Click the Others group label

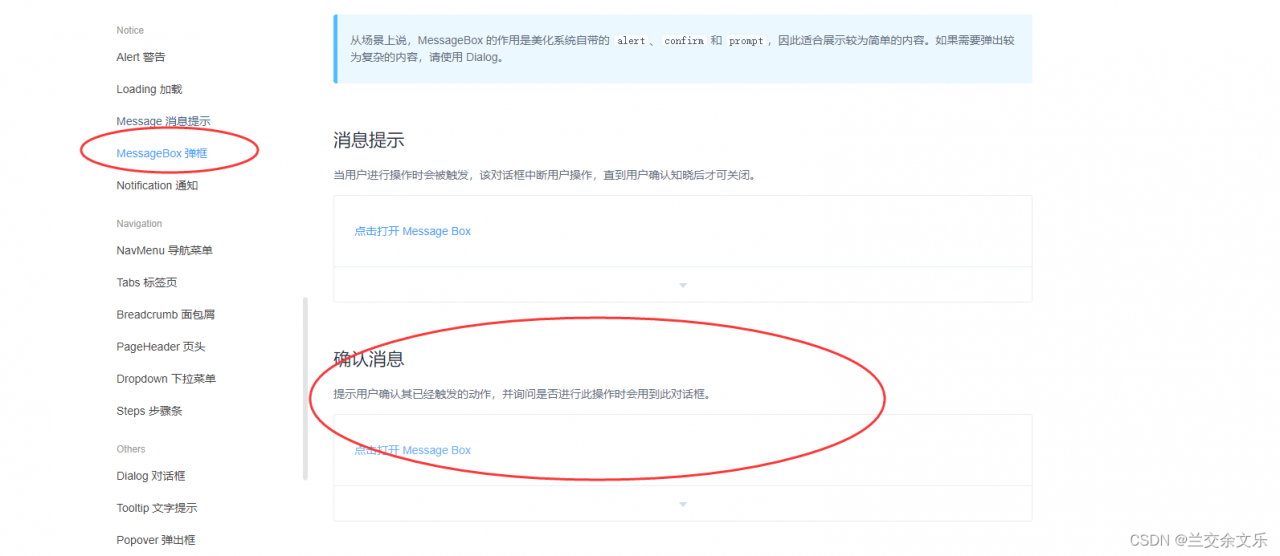131,449
